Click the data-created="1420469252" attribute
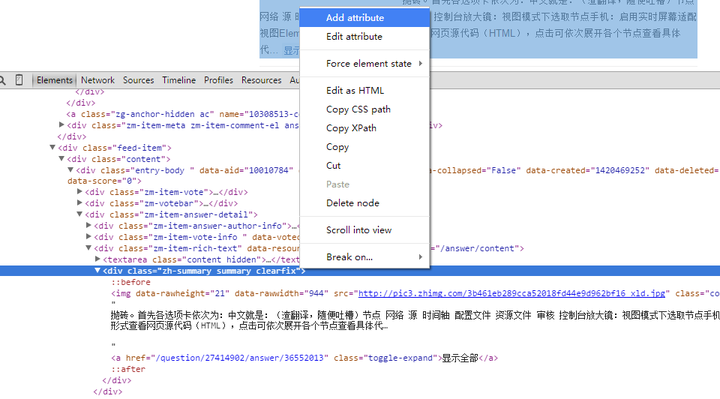 pyautogui.click(x=588, y=170)
